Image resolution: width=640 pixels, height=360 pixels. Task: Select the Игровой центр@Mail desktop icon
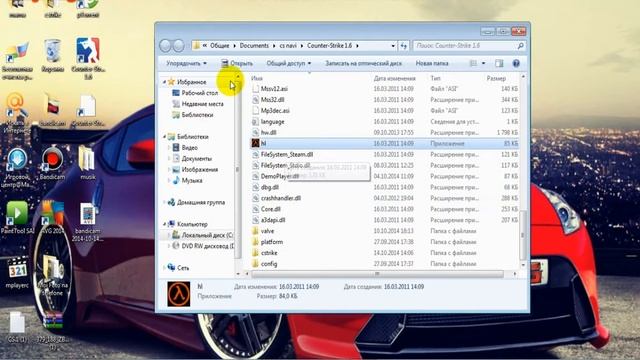pos(17,167)
